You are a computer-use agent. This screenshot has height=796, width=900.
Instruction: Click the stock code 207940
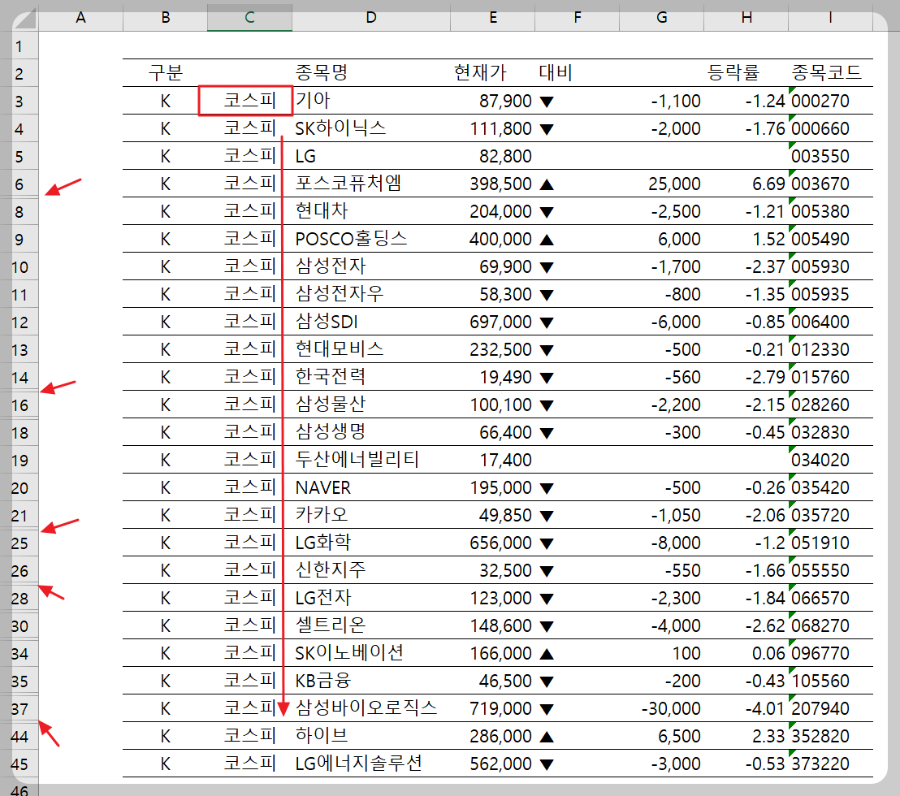click(820, 709)
